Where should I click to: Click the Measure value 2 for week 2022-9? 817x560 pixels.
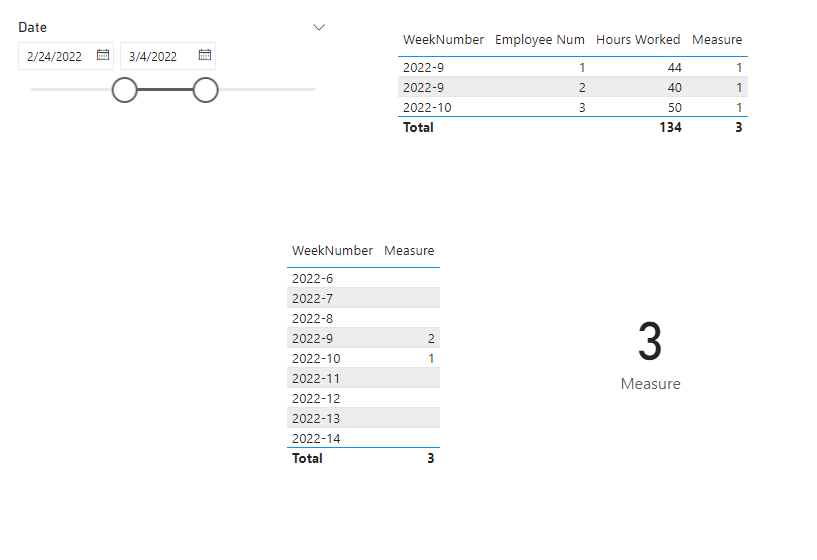431,339
